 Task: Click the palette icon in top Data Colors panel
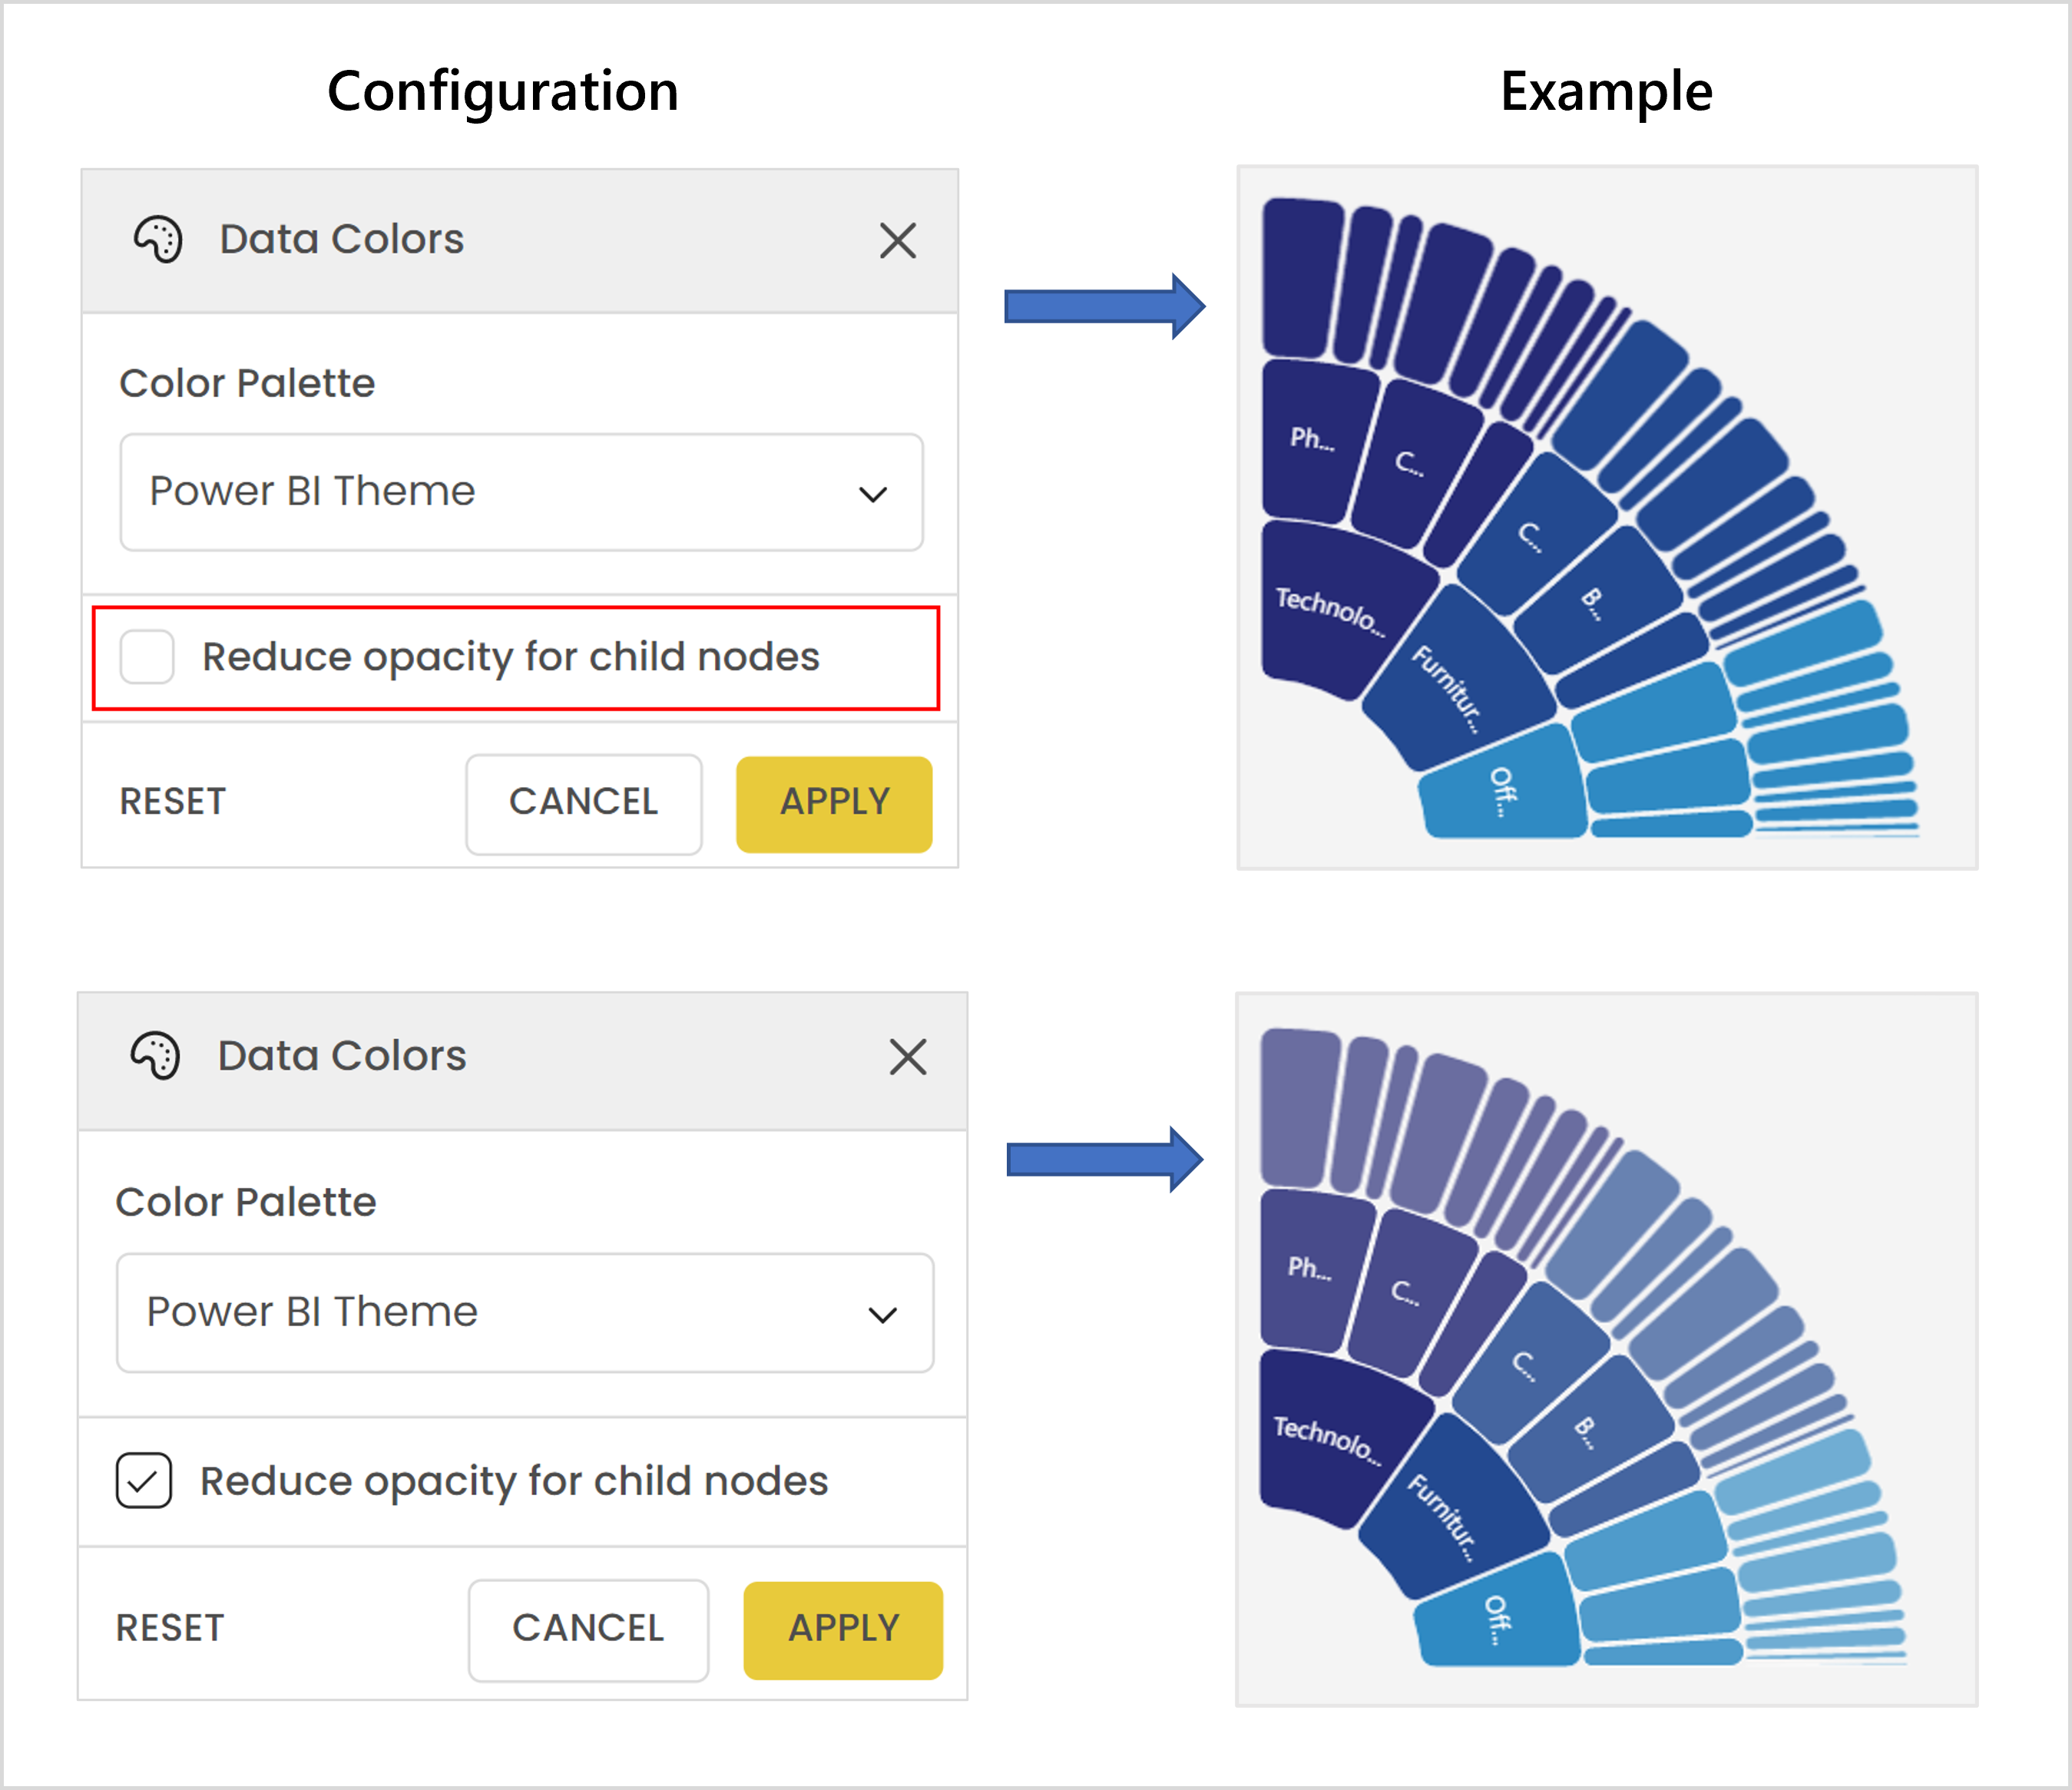158,240
